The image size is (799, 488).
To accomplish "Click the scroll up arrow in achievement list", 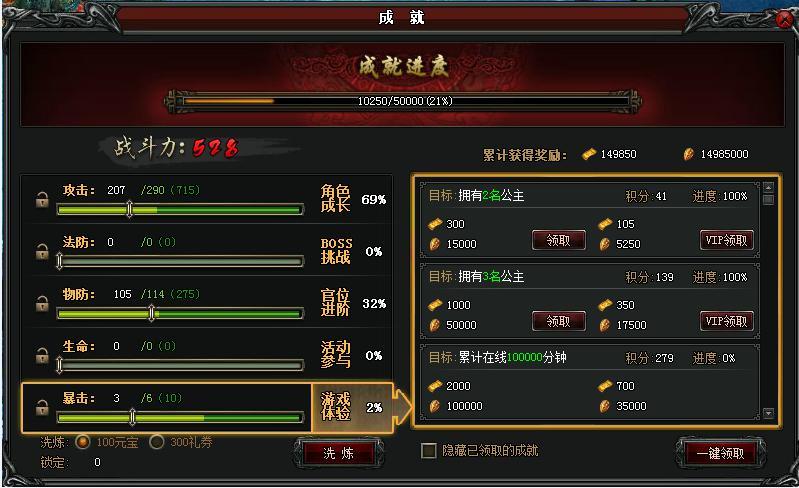I will 768,187.
